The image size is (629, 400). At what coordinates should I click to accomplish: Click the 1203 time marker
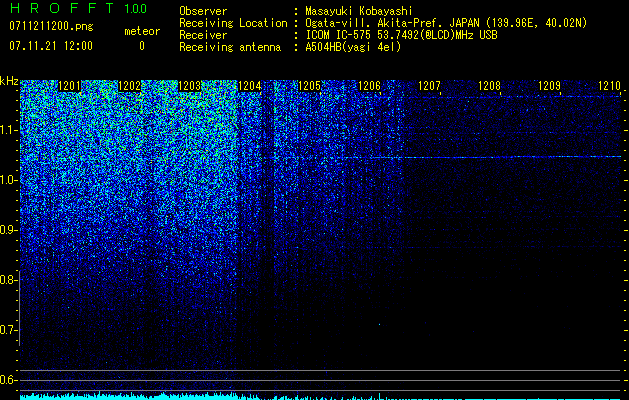190,86
